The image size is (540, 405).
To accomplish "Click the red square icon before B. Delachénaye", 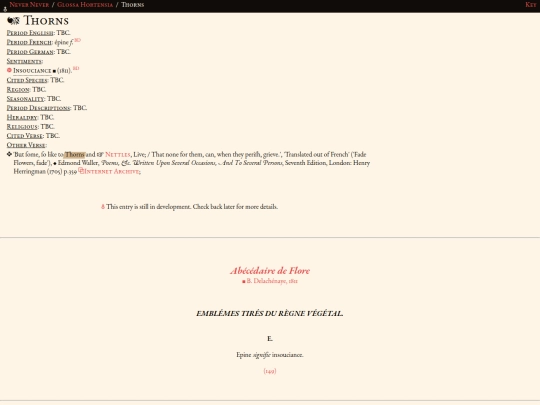I will point(244,282).
